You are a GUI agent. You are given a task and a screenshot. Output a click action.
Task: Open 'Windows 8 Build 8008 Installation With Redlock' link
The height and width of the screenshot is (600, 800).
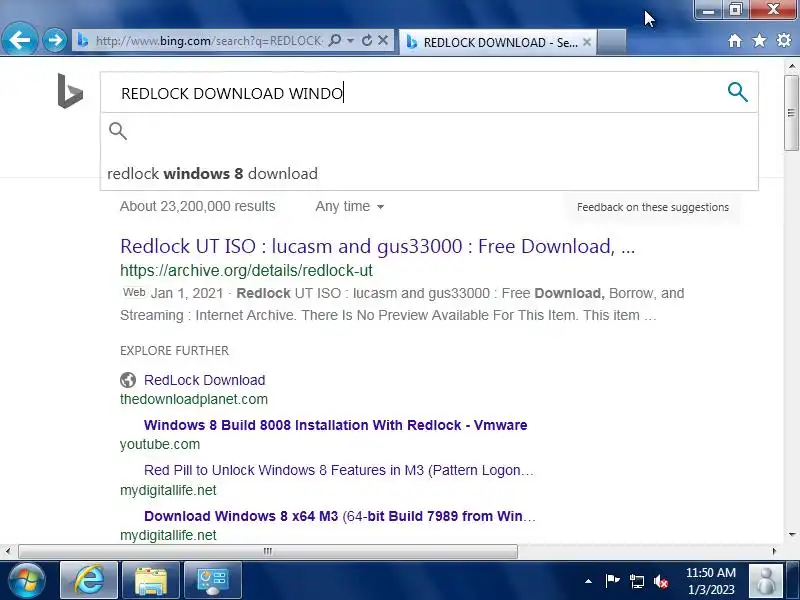point(336,425)
